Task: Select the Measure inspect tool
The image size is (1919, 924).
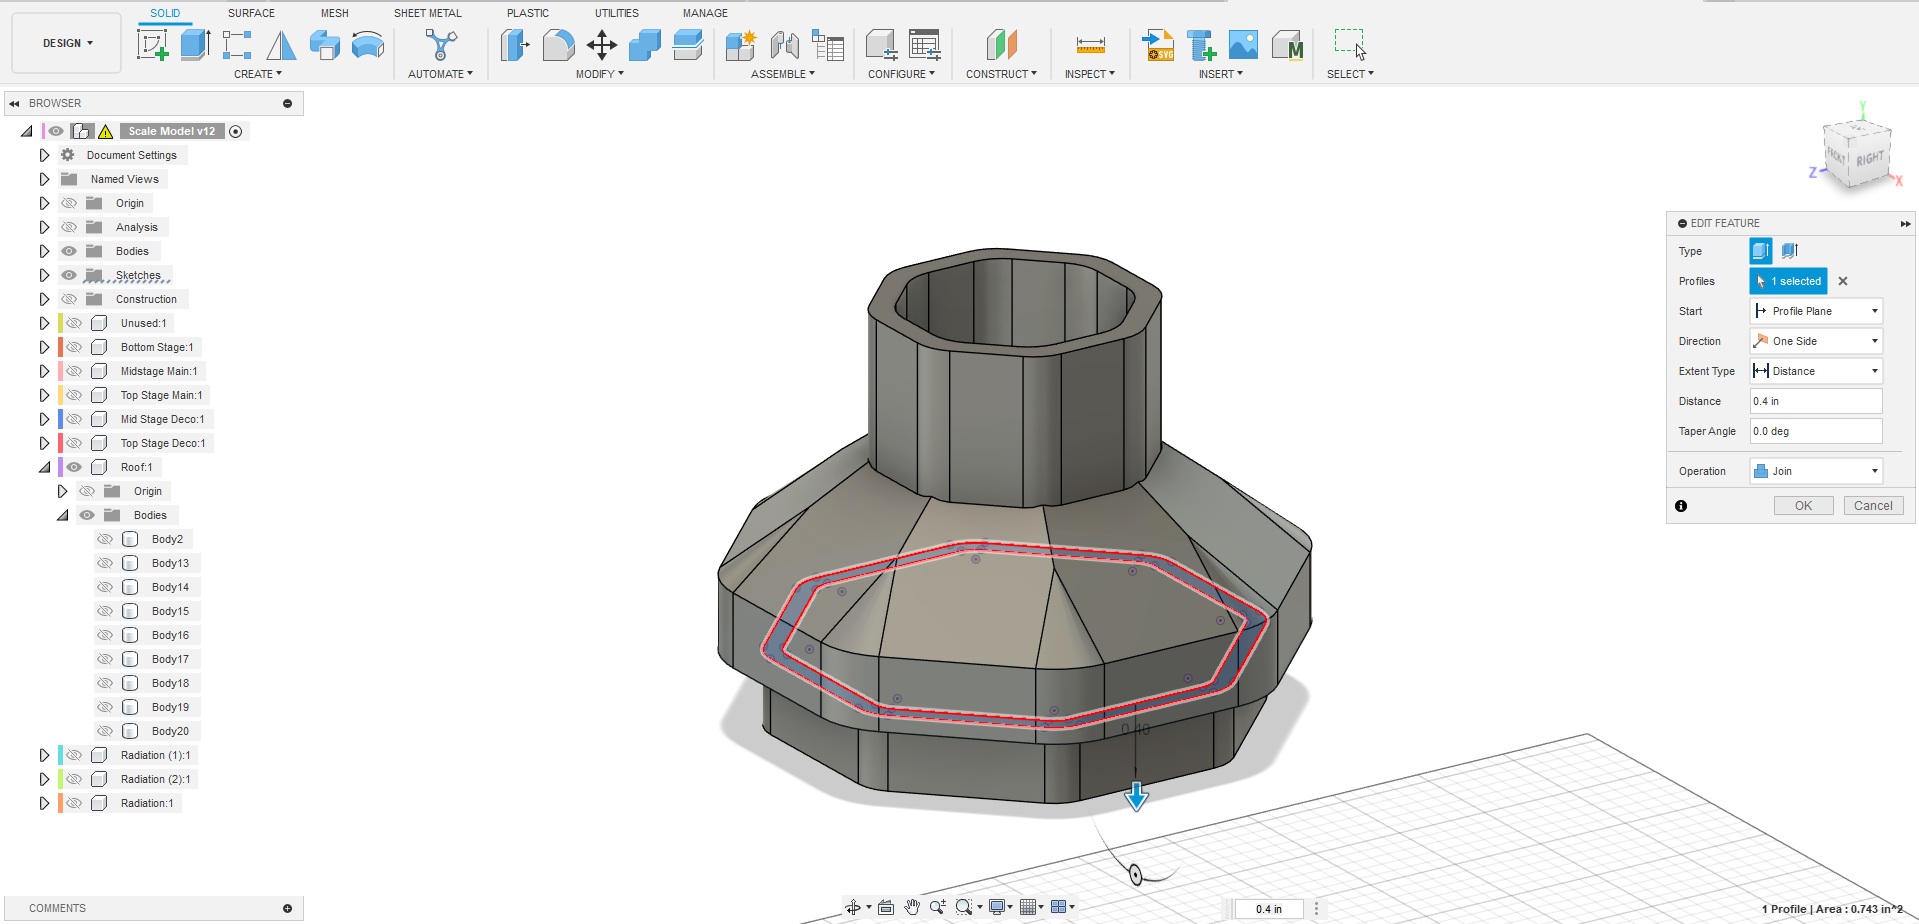Action: click(1090, 45)
